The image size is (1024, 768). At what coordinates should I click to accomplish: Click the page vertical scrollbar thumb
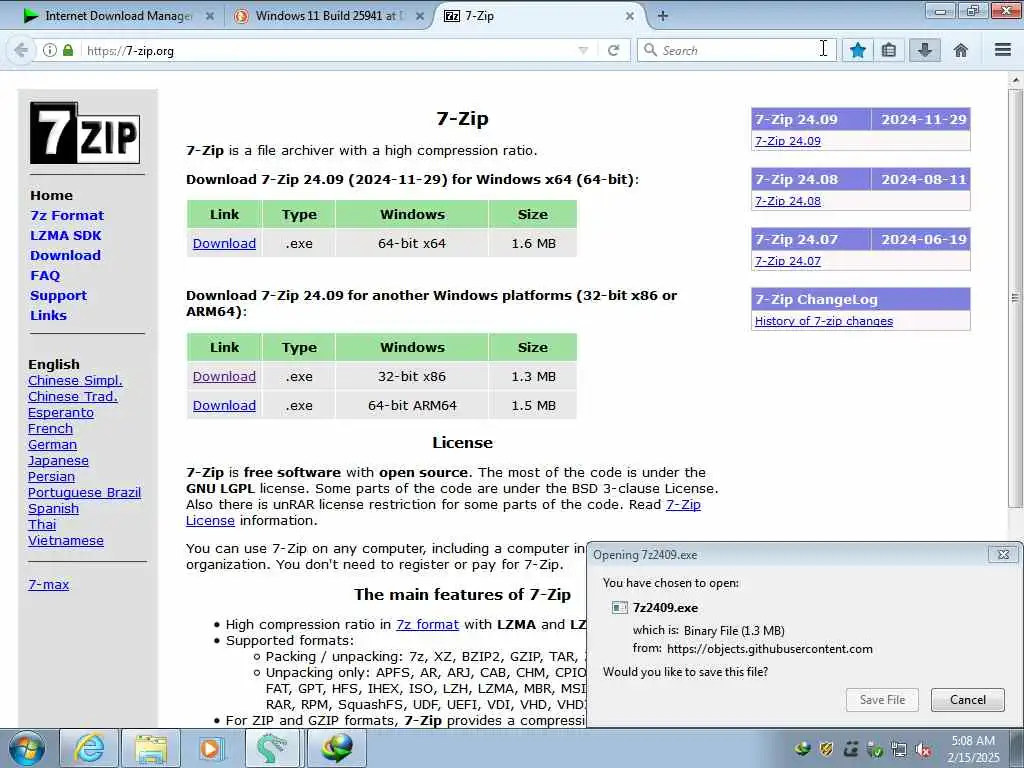pyautogui.click(x=1014, y=296)
